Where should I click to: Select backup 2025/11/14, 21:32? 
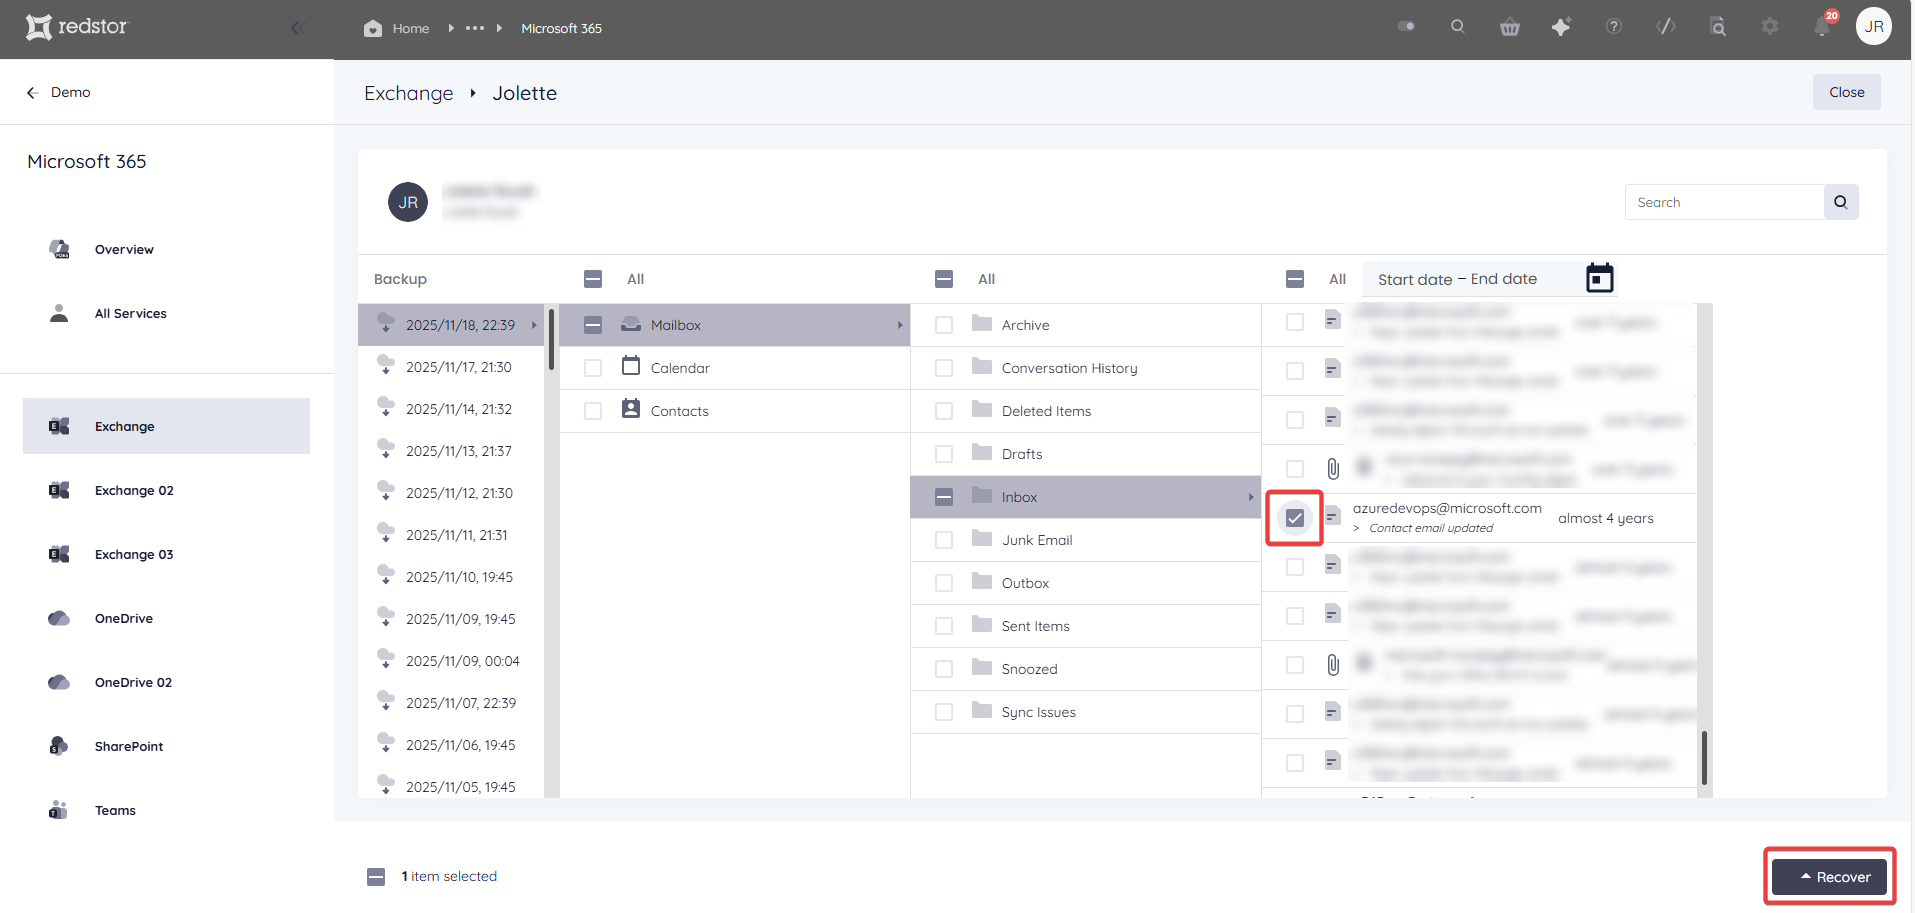click(x=451, y=409)
